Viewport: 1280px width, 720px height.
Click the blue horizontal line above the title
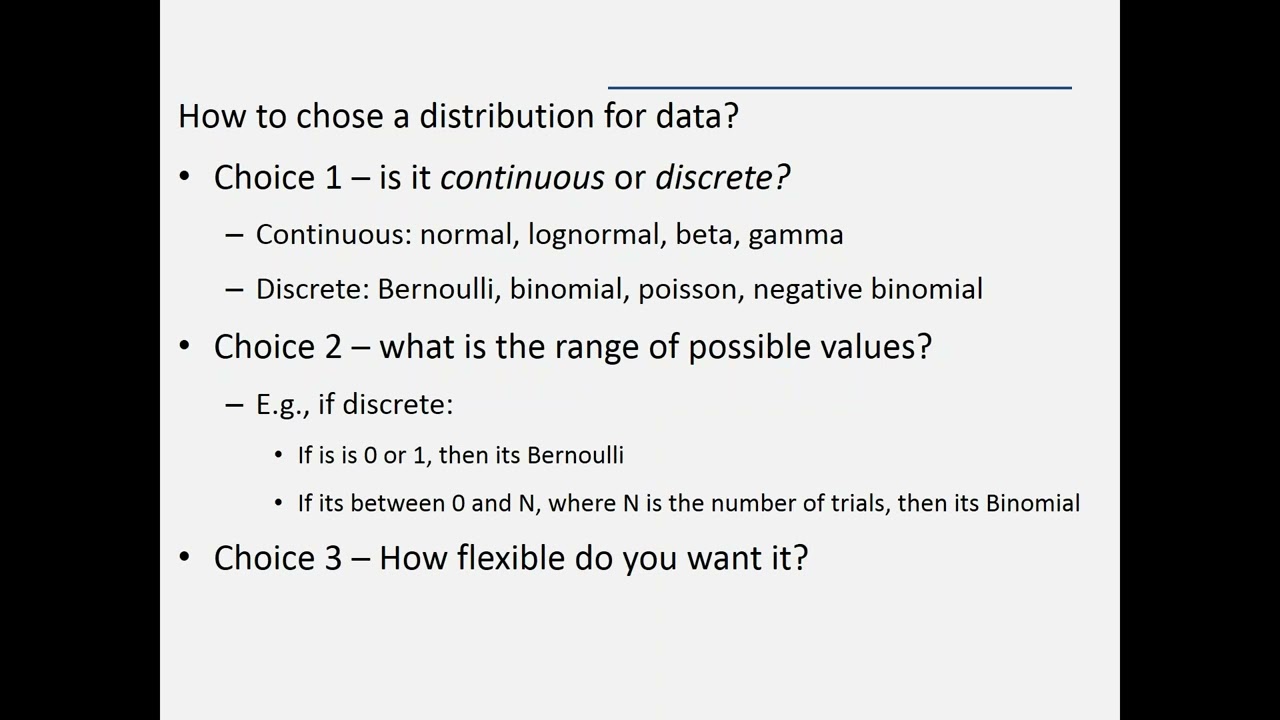pyautogui.click(x=840, y=88)
